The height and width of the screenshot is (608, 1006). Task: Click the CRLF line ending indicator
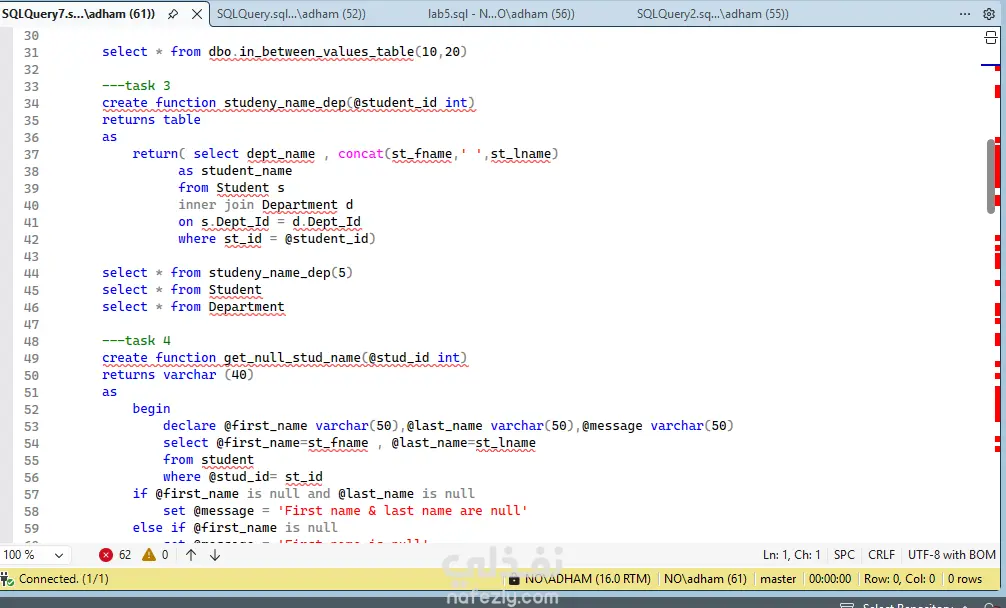coord(881,555)
